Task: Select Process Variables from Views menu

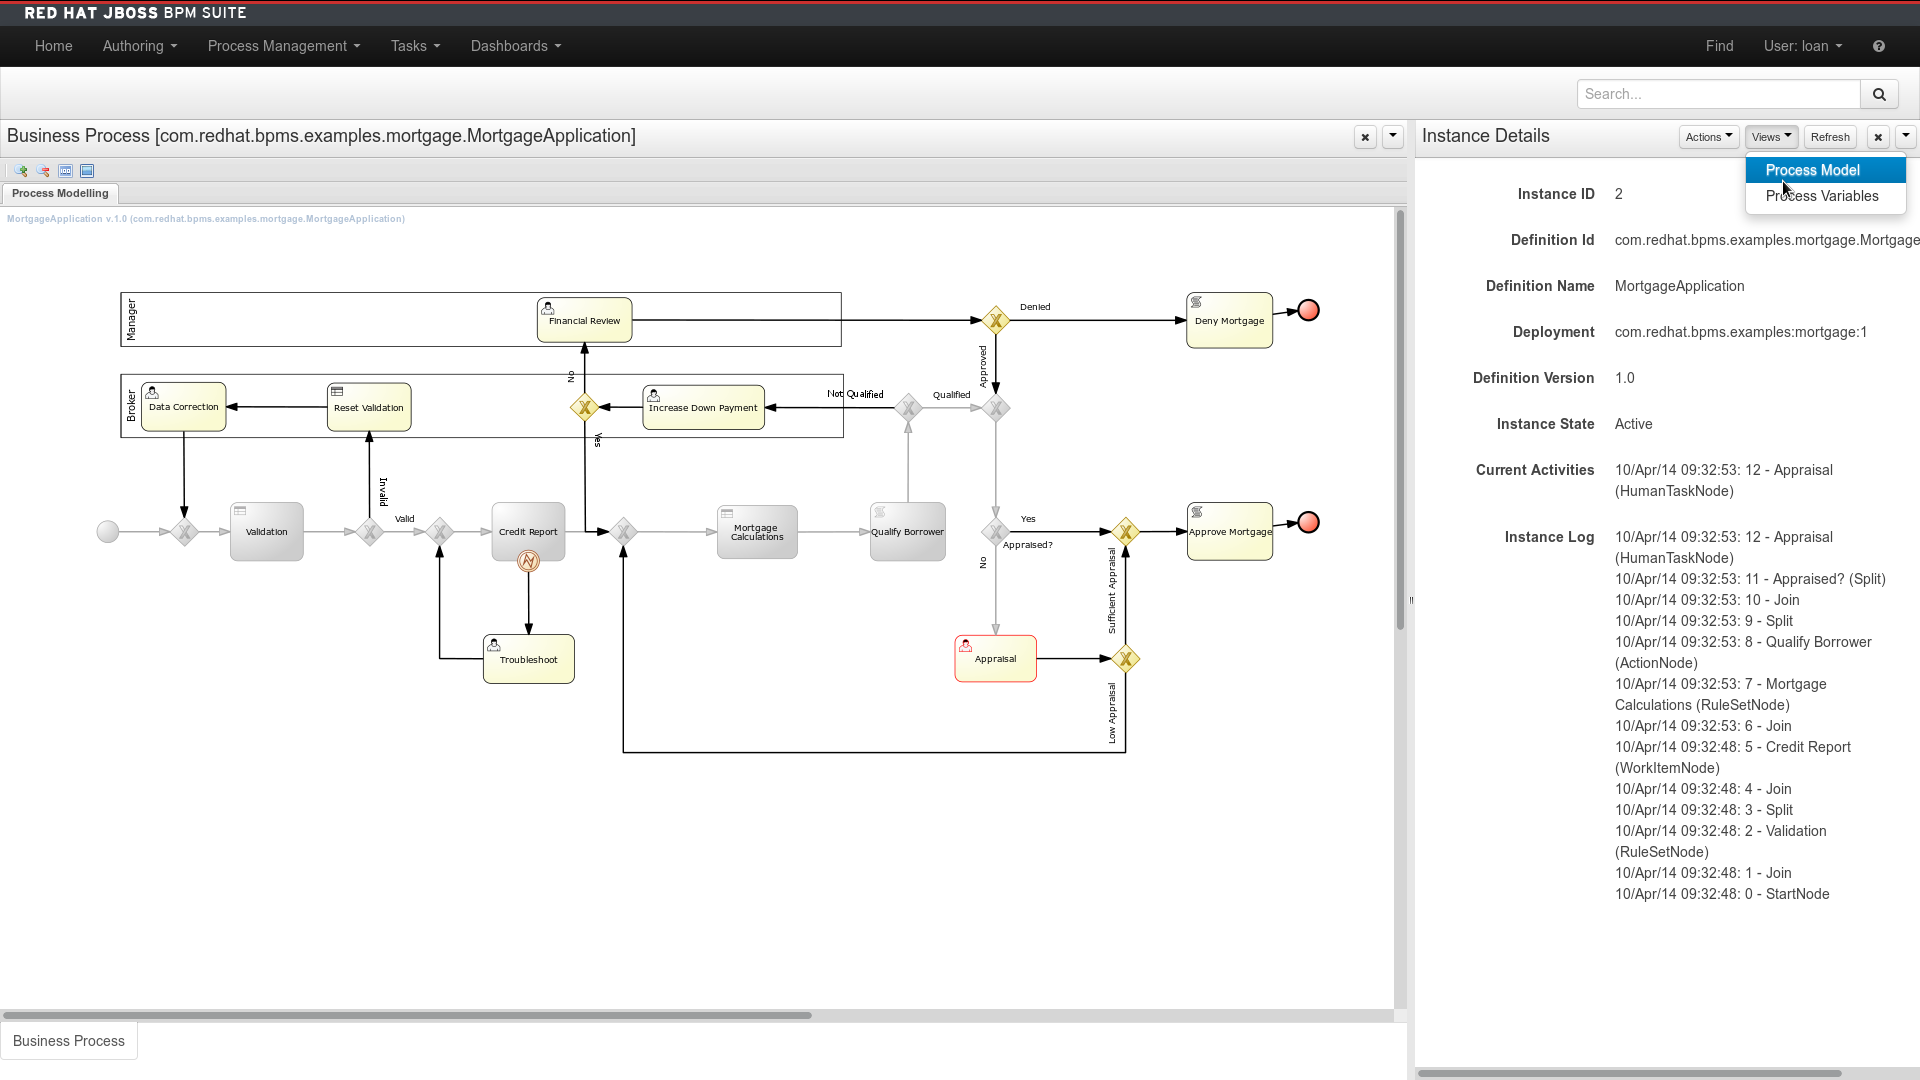Action: click(1821, 196)
